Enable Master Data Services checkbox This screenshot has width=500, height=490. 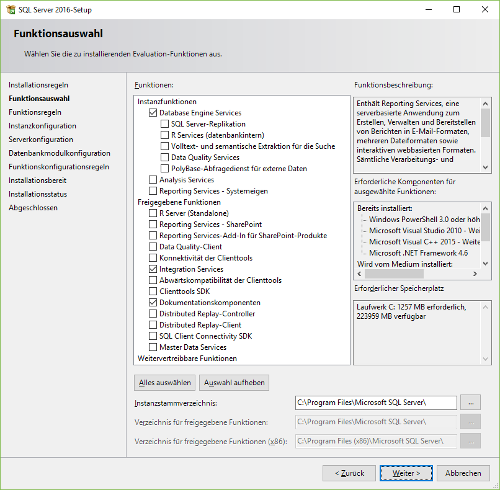pyautogui.click(x=153, y=347)
